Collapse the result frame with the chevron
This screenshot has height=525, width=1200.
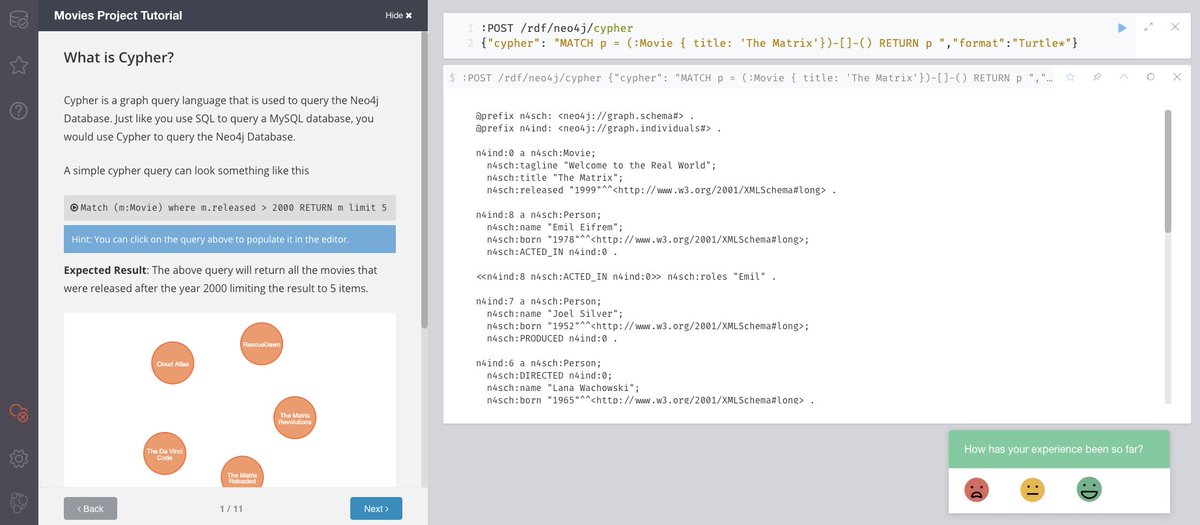point(1123,77)
